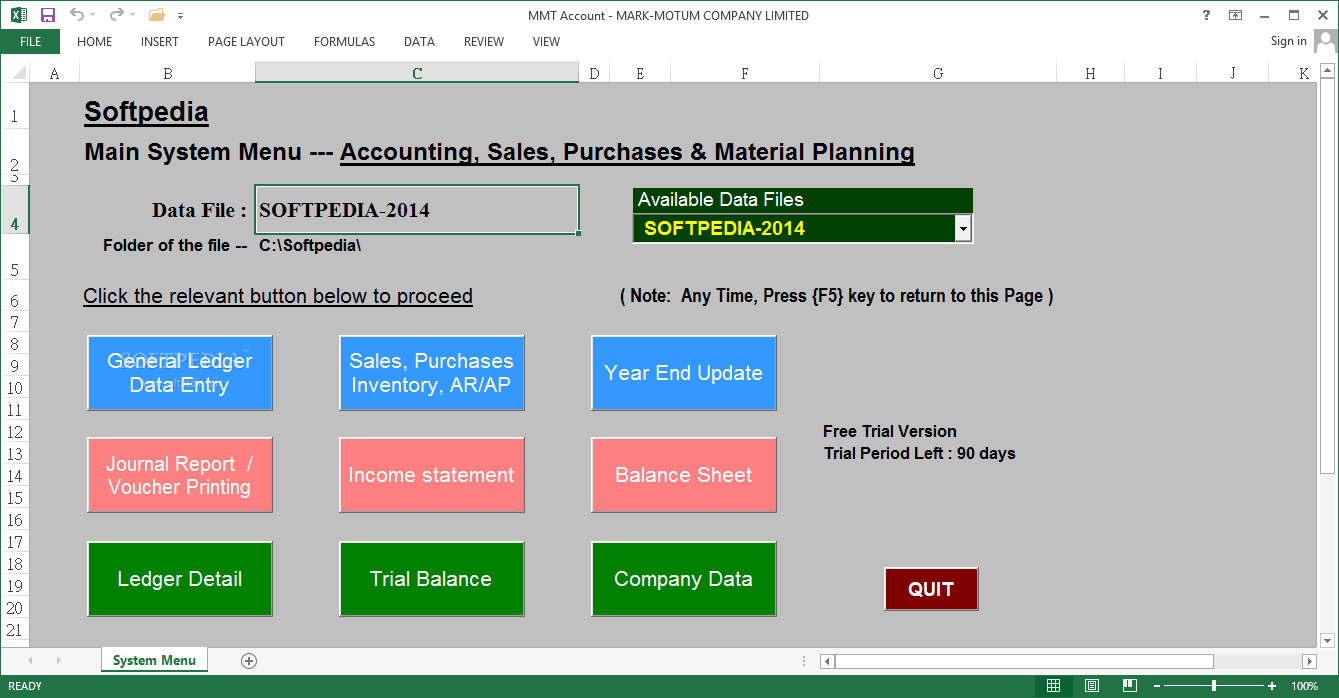Switch to the HOME ribbon tab

pyautogui.click(x=95, y=42)
